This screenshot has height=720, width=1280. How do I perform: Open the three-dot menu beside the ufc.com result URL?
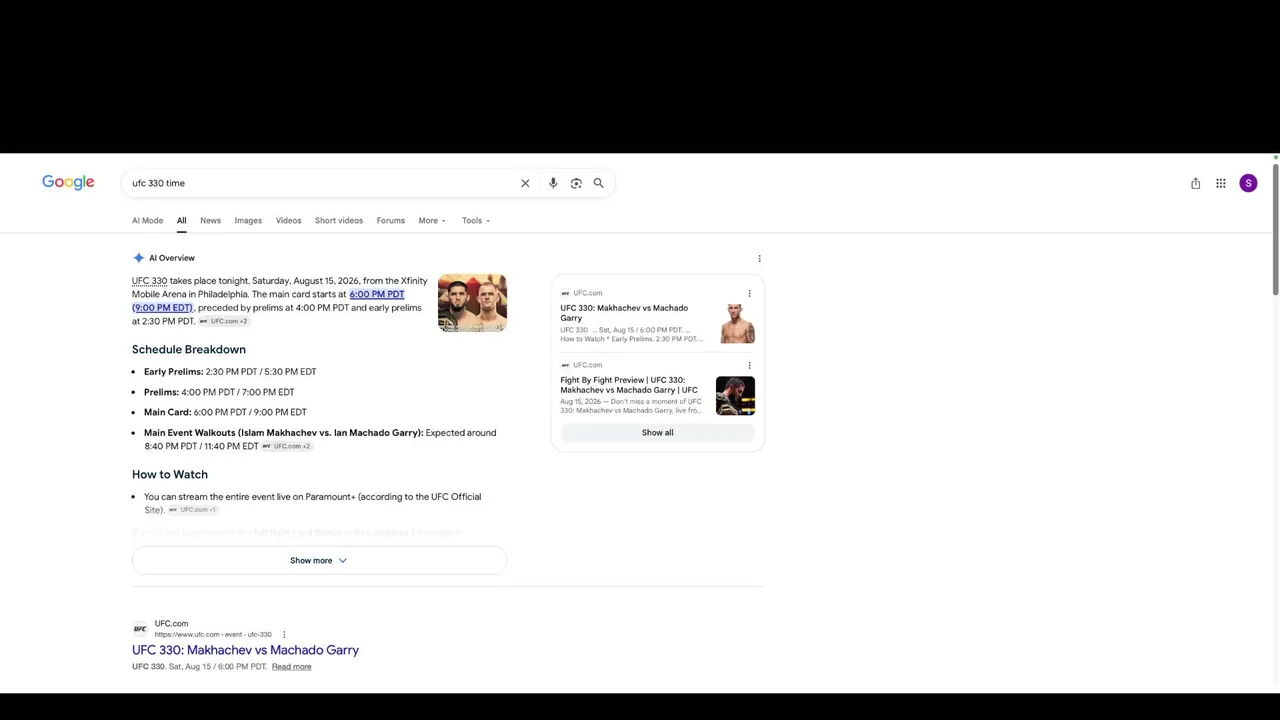coord(284,634)
